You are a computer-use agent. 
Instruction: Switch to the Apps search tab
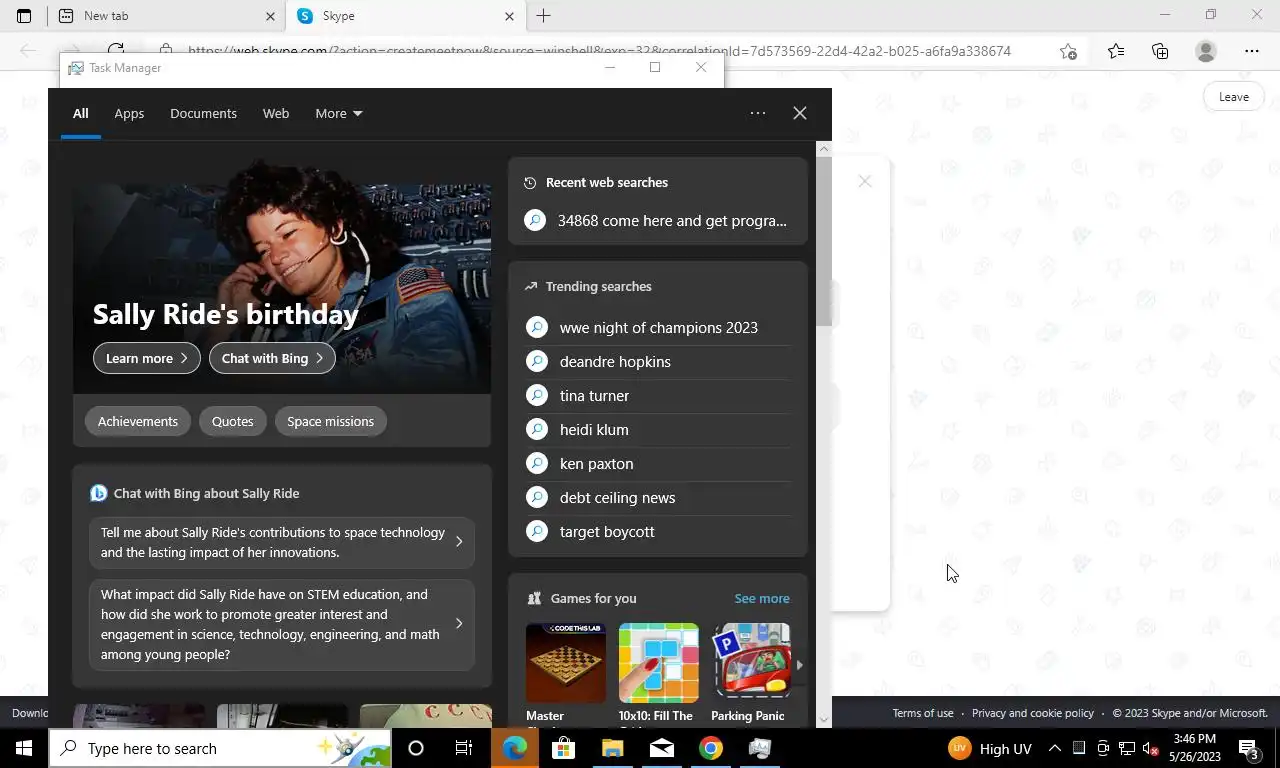click(x=129, y=113)
